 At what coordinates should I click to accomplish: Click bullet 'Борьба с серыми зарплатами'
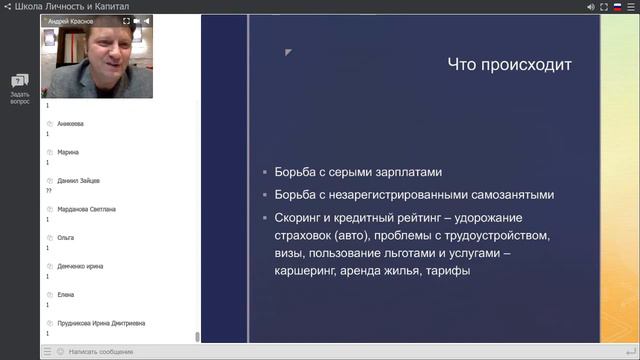tap(358, 172)
